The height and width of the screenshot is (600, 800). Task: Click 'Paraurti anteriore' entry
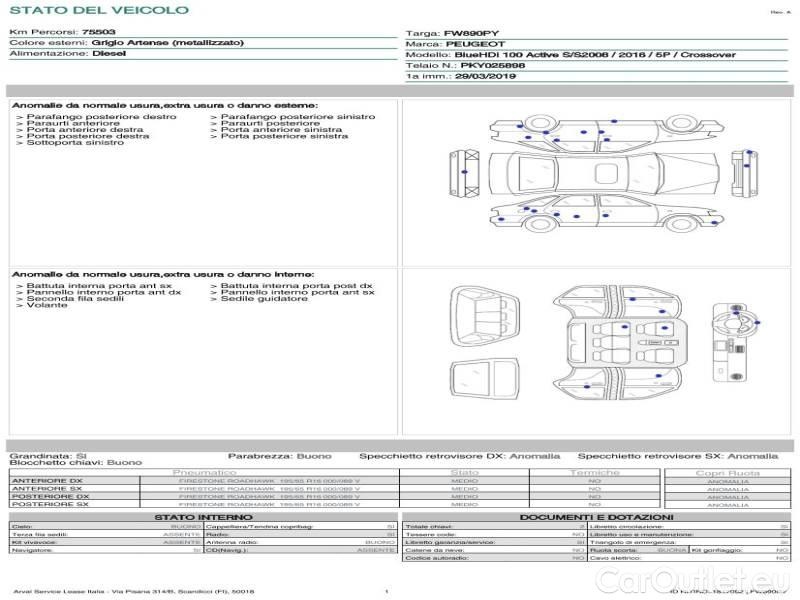pos(73,123)
